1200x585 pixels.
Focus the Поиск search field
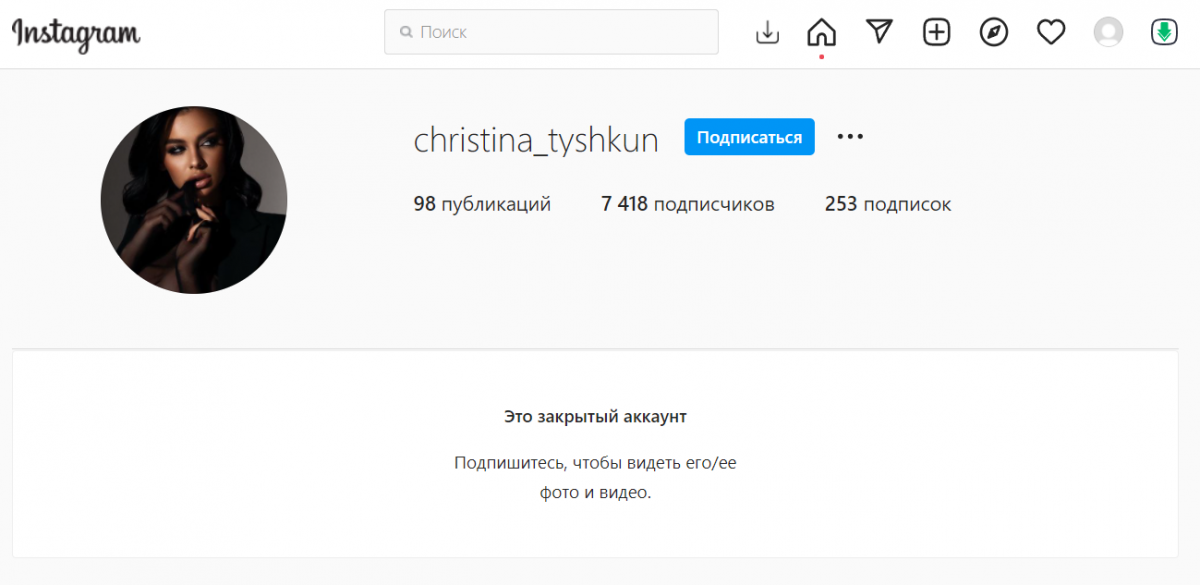(x=560, y=32)
